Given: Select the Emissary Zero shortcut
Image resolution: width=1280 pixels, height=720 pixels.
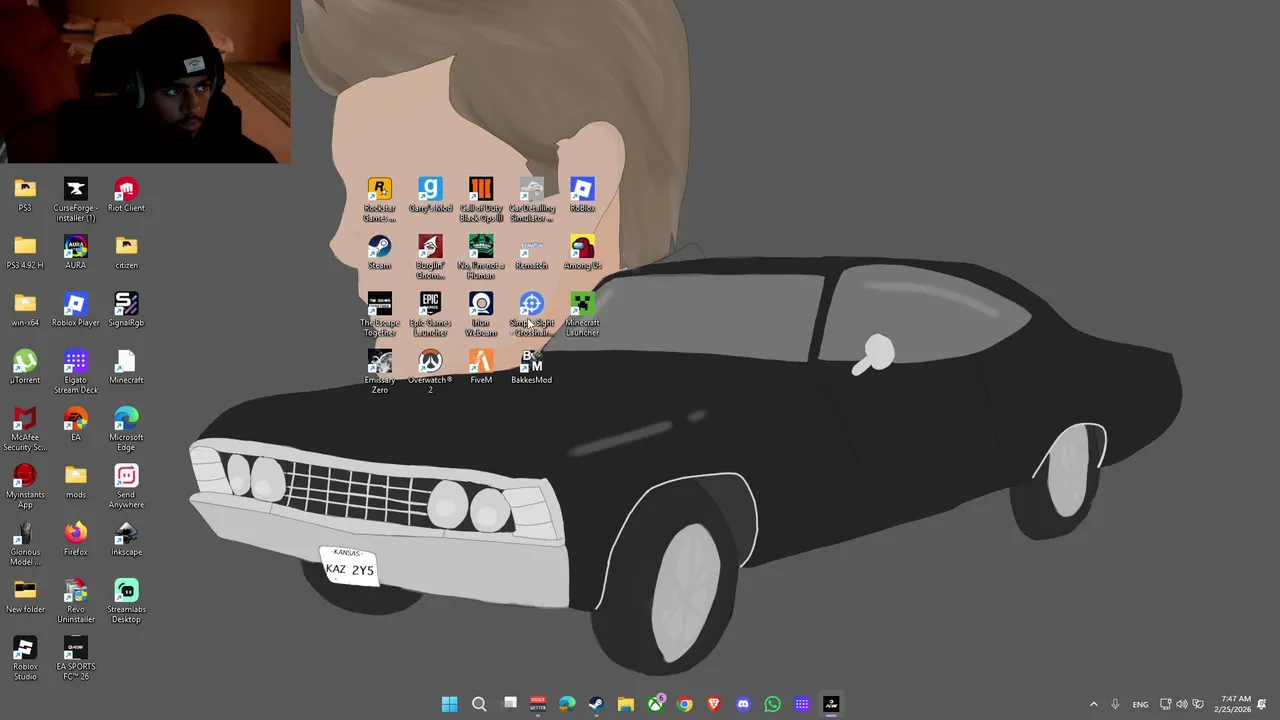Looking at the screenshot, I should coord(379,371).
